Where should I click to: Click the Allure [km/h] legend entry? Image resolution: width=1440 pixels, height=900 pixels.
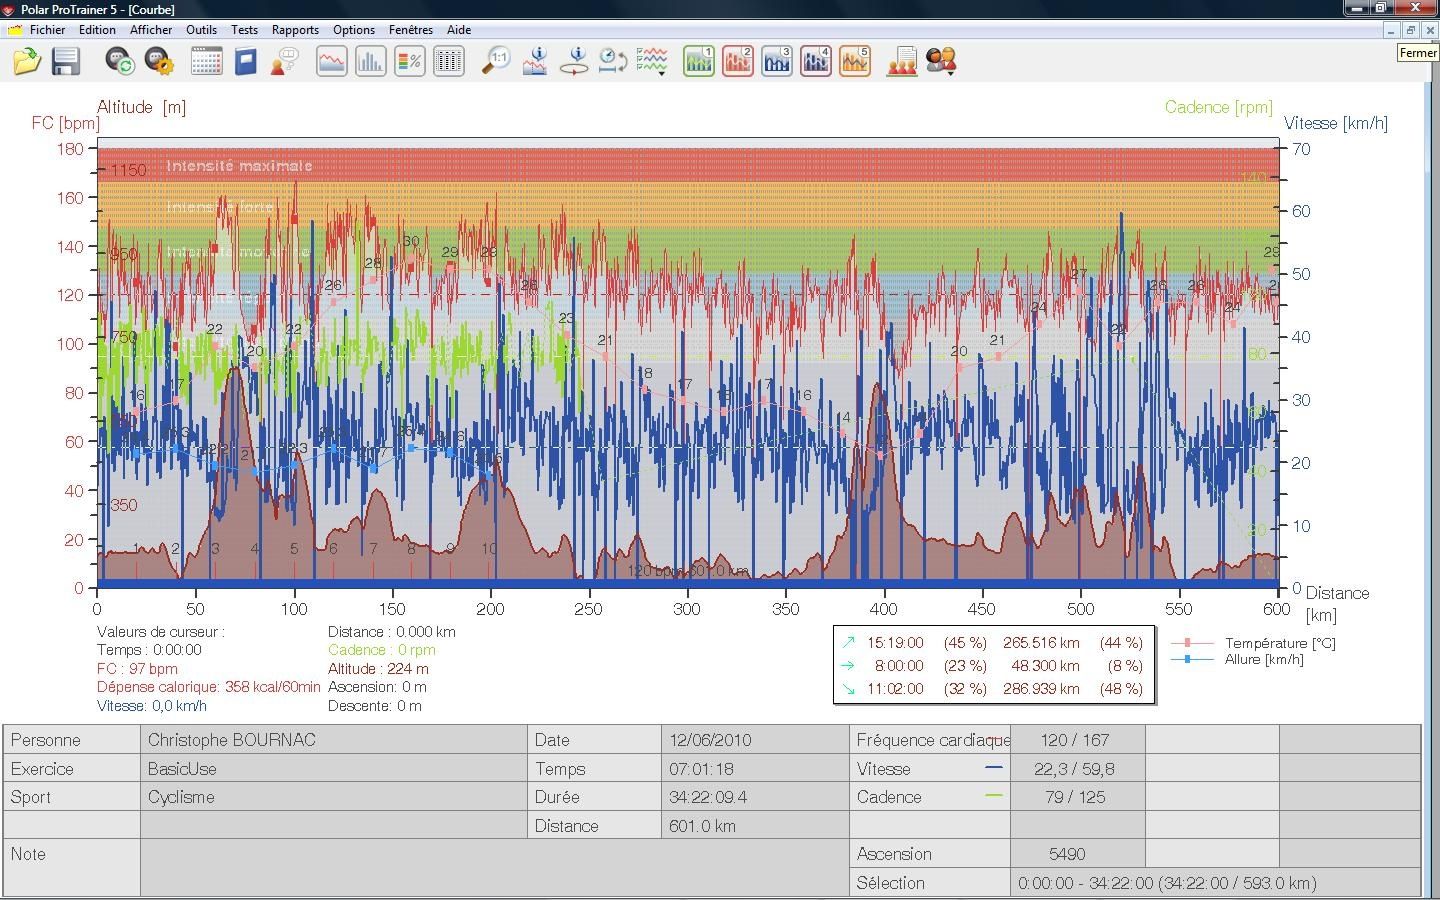1238,659
